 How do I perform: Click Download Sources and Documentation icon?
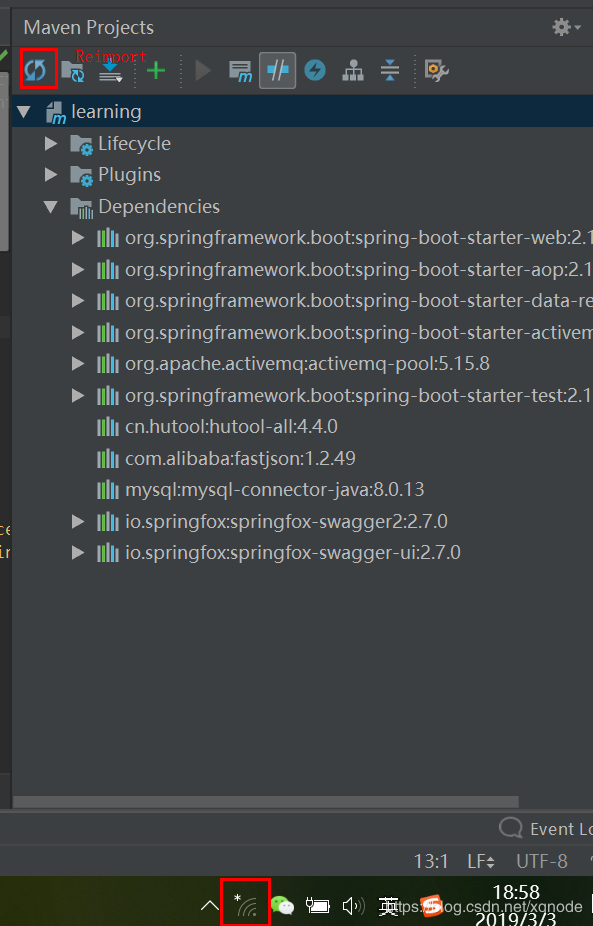110,70
